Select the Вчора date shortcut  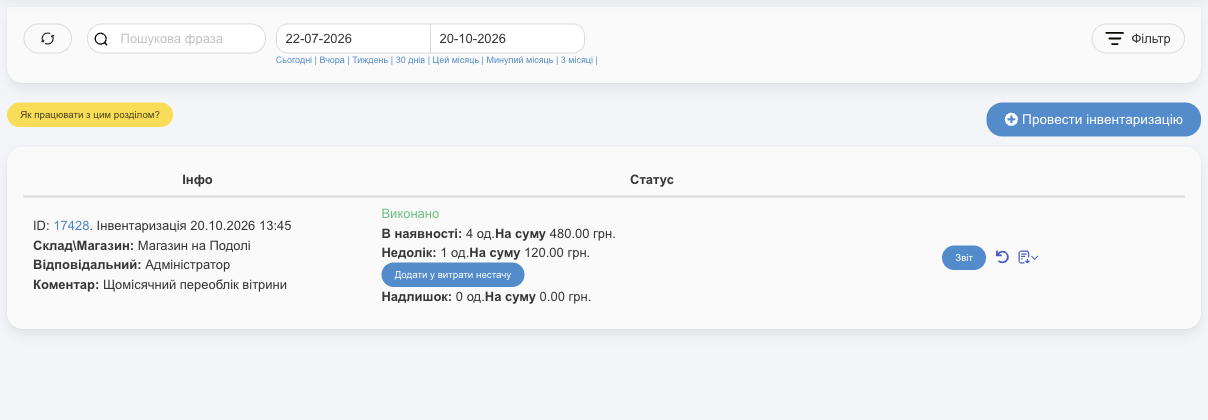pos(332,61)
